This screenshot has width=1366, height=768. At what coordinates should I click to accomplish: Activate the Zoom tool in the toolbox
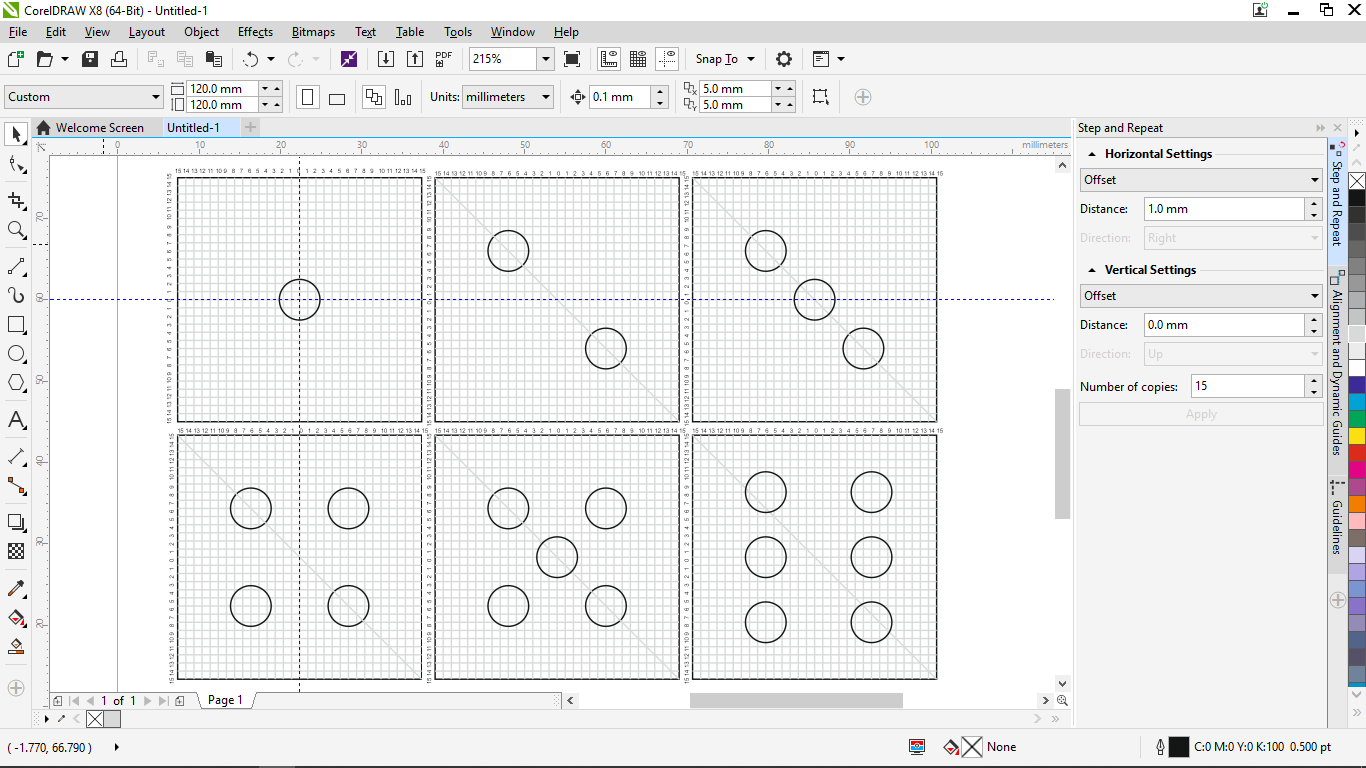point(16,230)
